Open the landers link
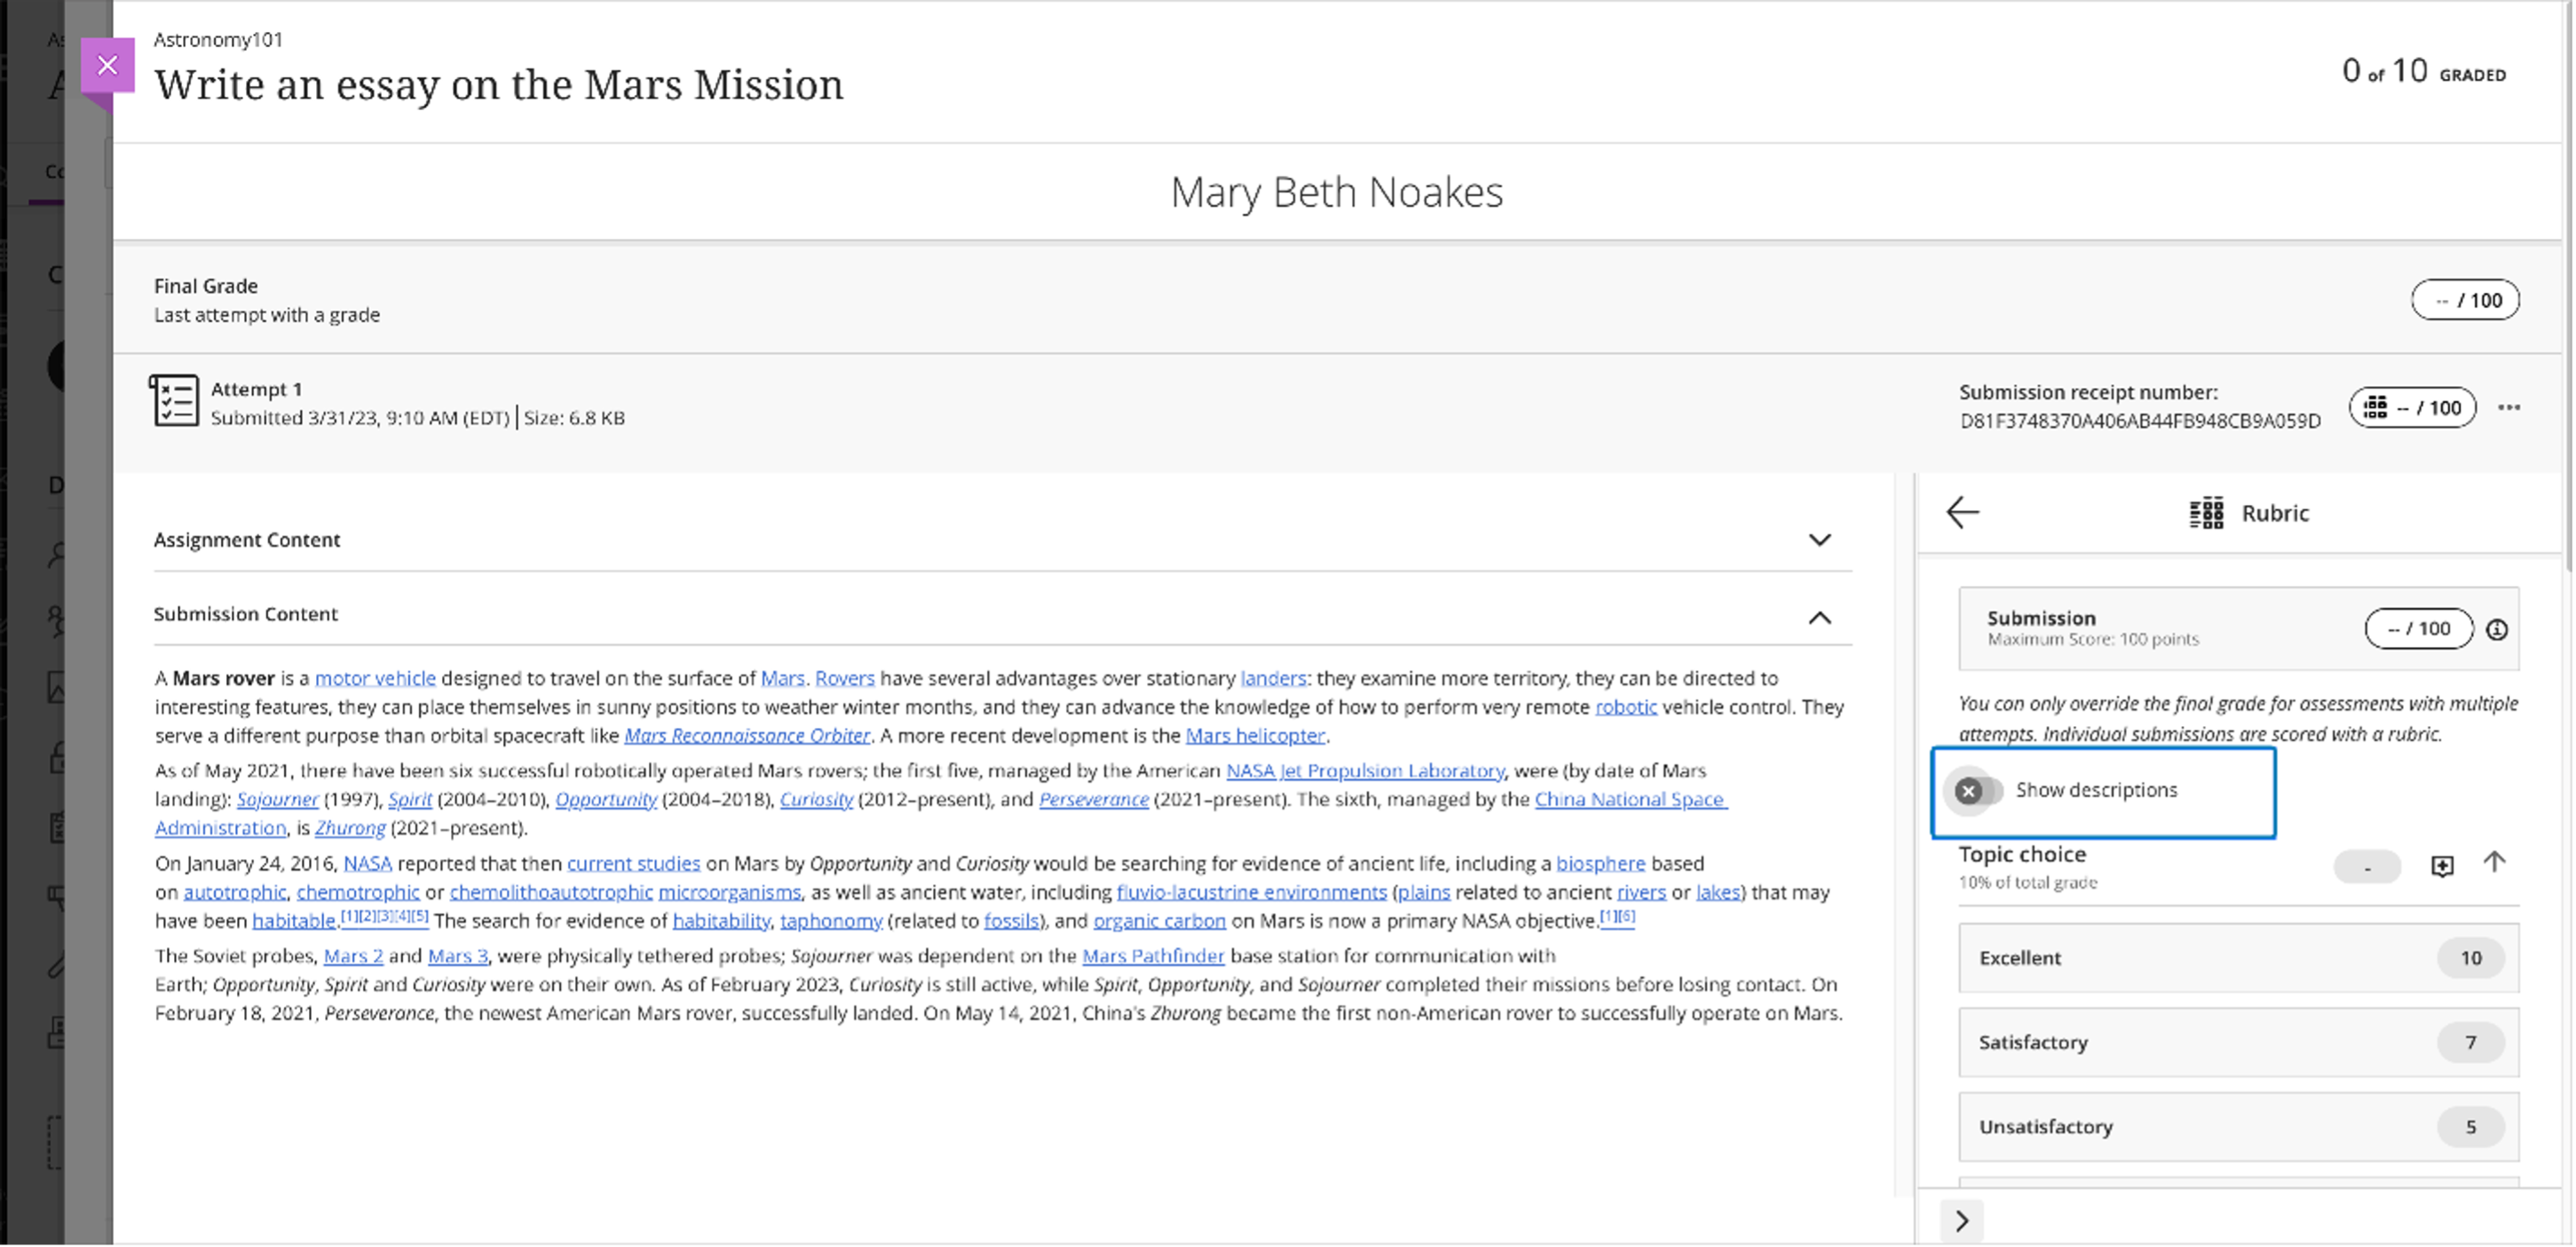 click(x=1273, y=678)
